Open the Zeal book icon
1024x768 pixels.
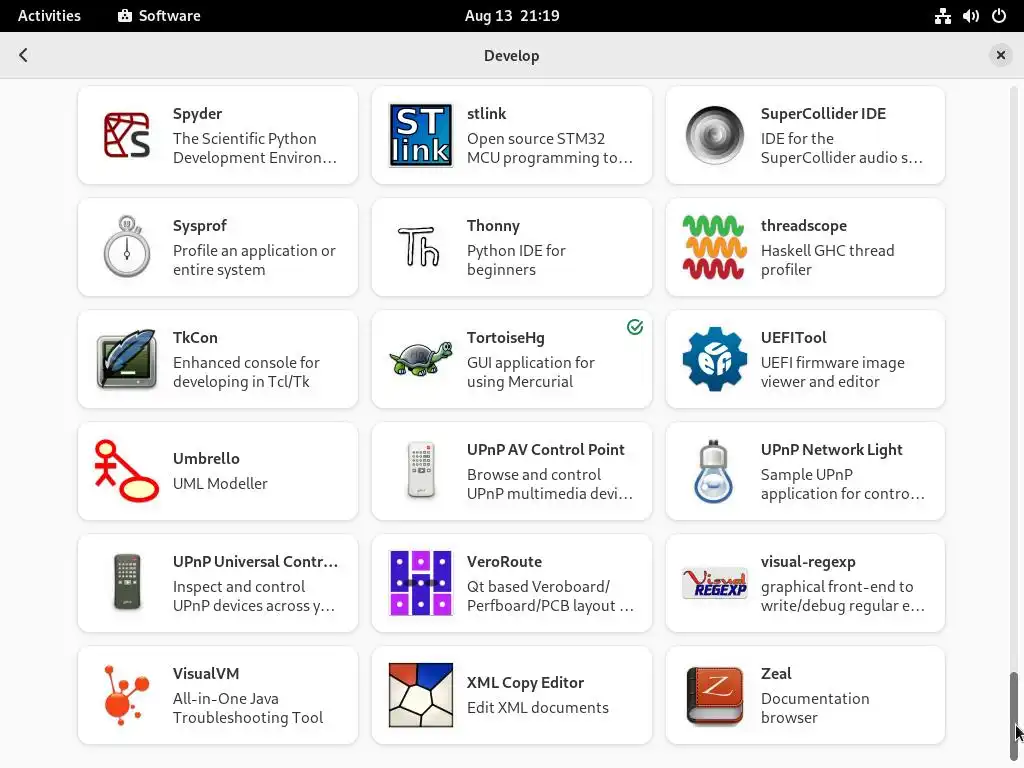(x=715, y=695)
